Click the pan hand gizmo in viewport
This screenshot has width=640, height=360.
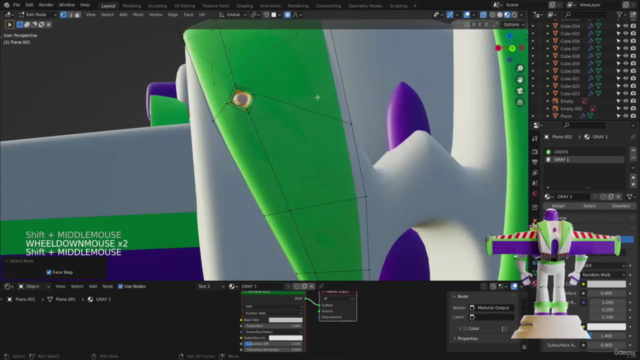point(520,80)
